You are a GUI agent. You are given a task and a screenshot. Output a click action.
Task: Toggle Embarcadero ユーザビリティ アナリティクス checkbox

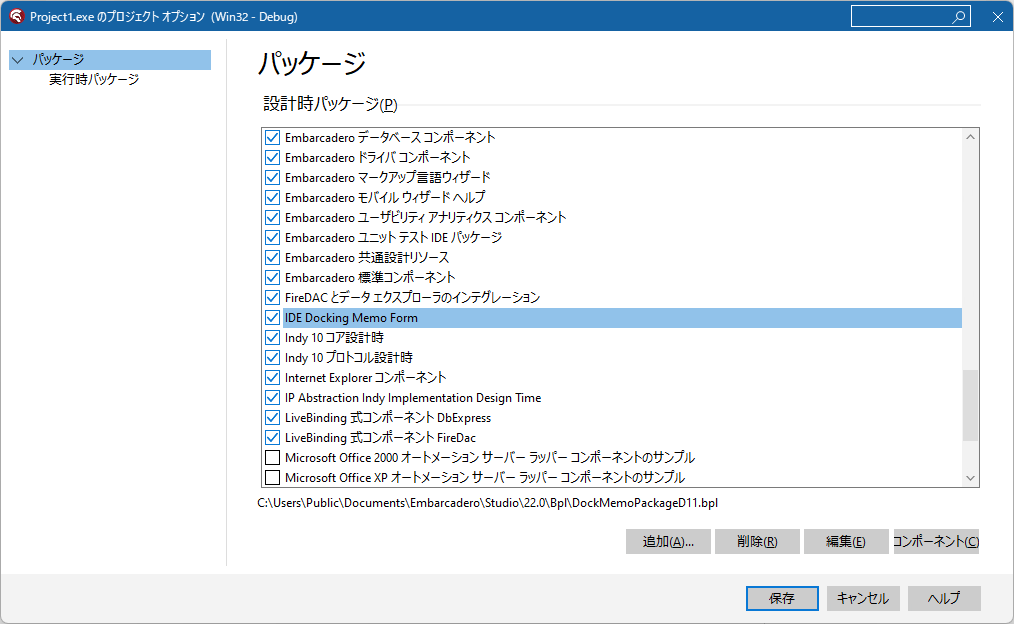(272, 218)
